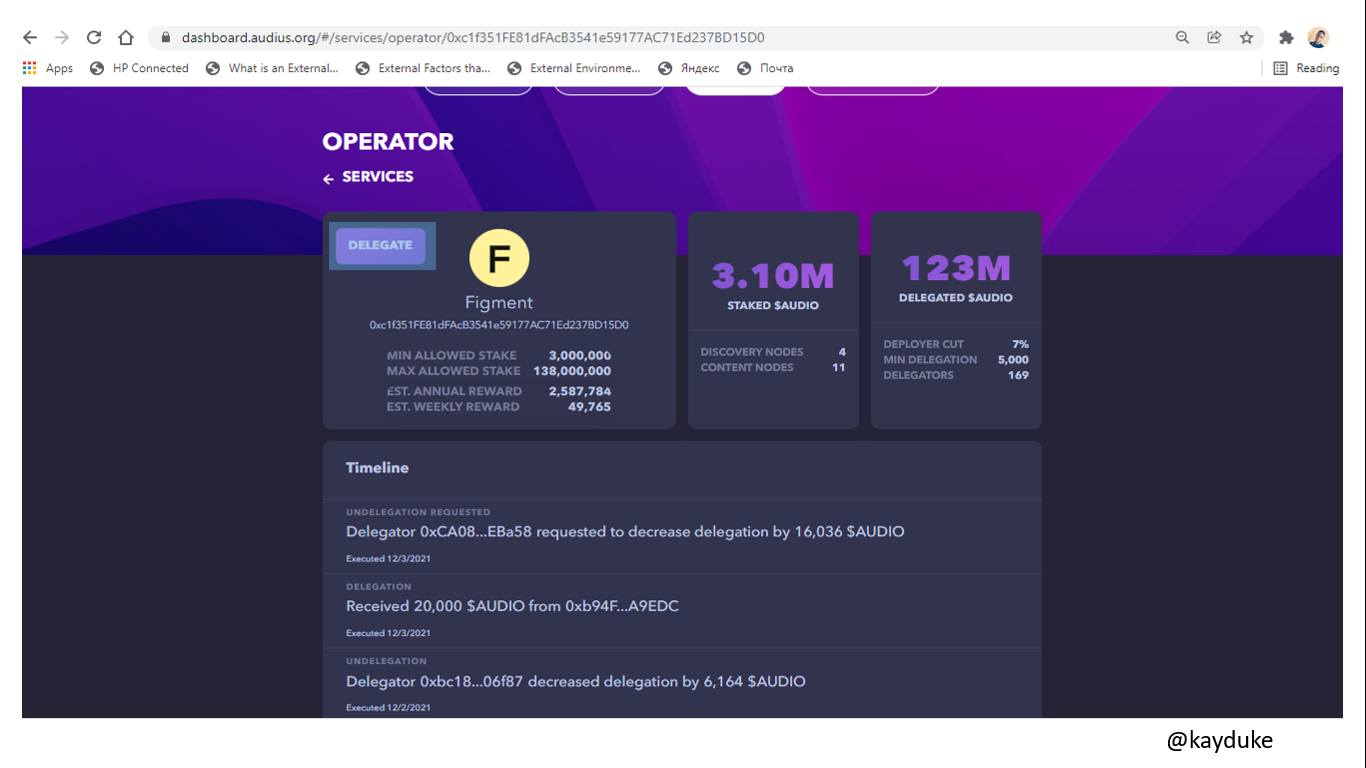Click the Figment yellow F avatar
The width and height of the screenshot is (1366, 768).
499,258
